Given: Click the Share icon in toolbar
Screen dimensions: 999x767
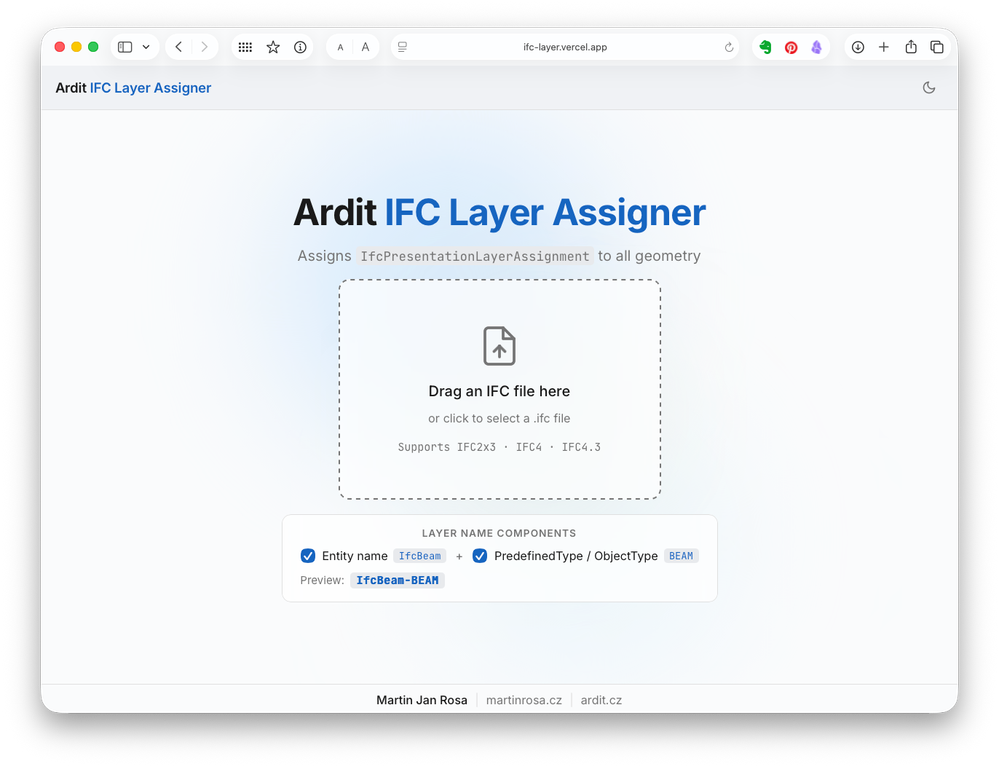Looking at the screenshot, I should click(911, 47).
